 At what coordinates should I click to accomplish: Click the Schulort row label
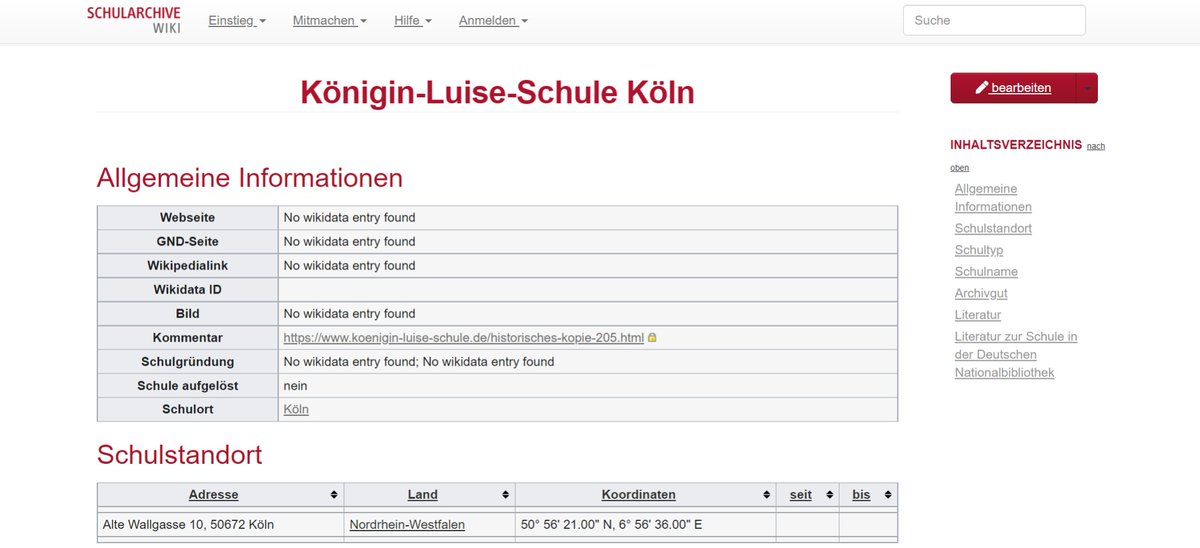point(187,410)
